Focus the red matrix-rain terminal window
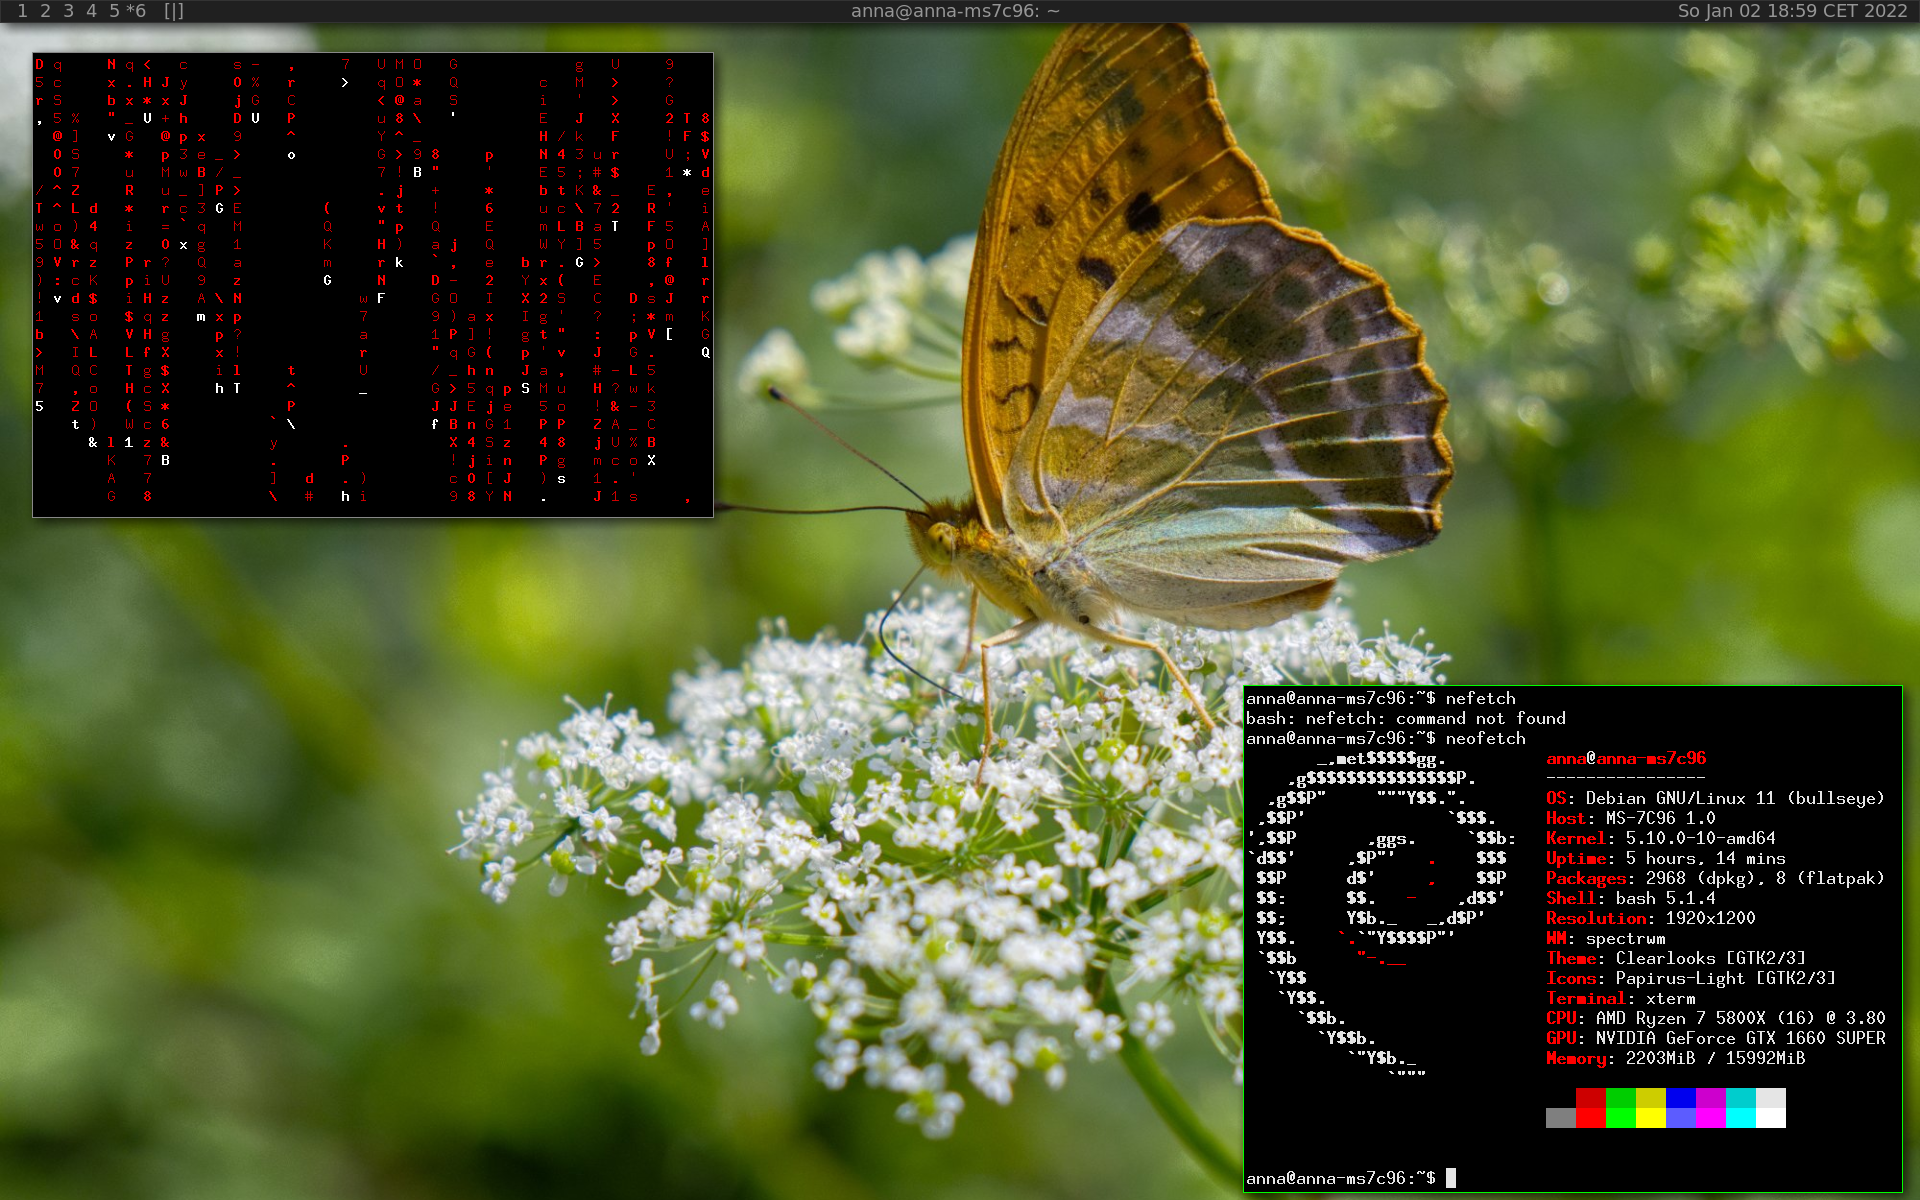 point(373,285)
